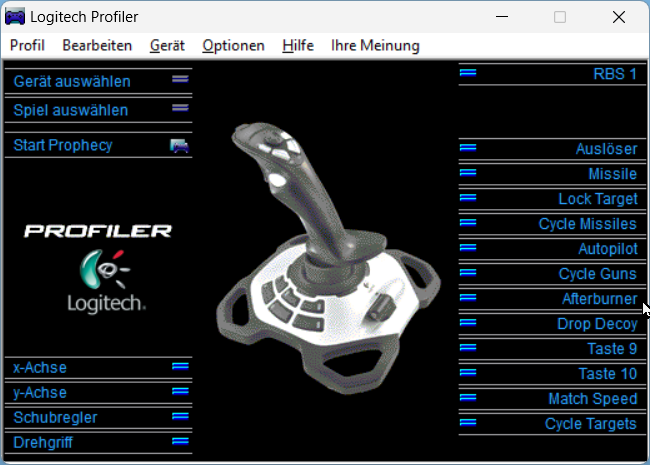Close the Logitech Profiler window

coord(619,17)
